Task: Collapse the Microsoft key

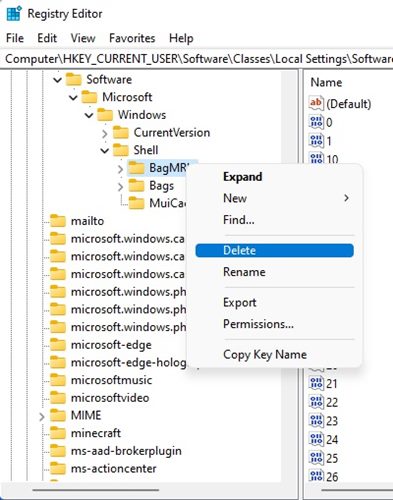Action: click(73, 98)
